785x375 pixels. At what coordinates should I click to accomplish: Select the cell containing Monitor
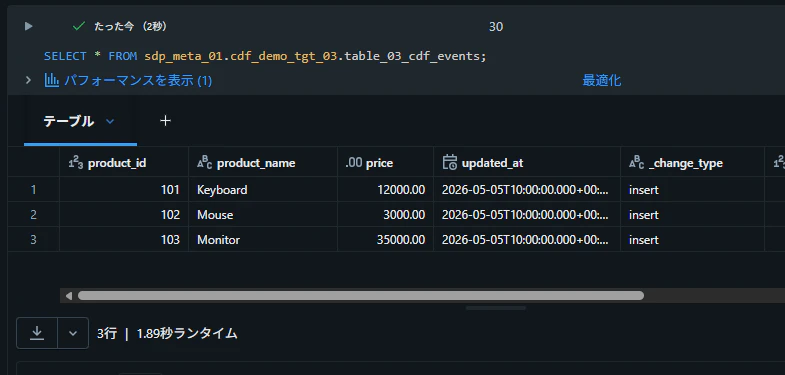tap(263, 239)
